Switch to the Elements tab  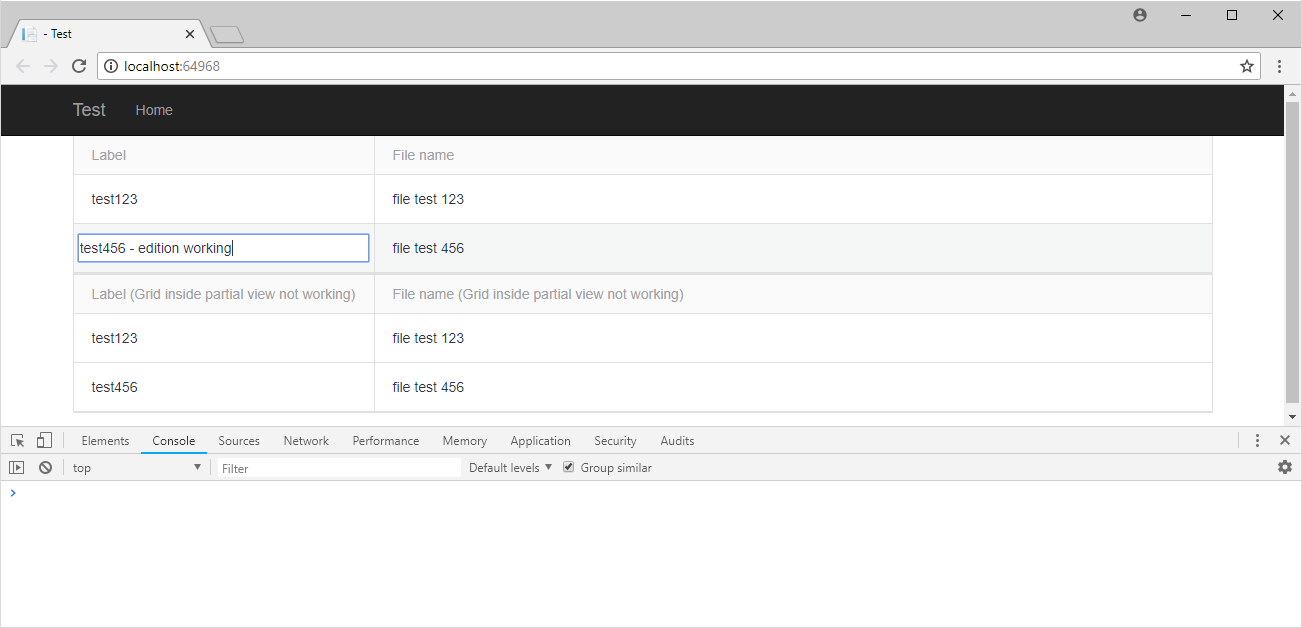click(105, 441)
